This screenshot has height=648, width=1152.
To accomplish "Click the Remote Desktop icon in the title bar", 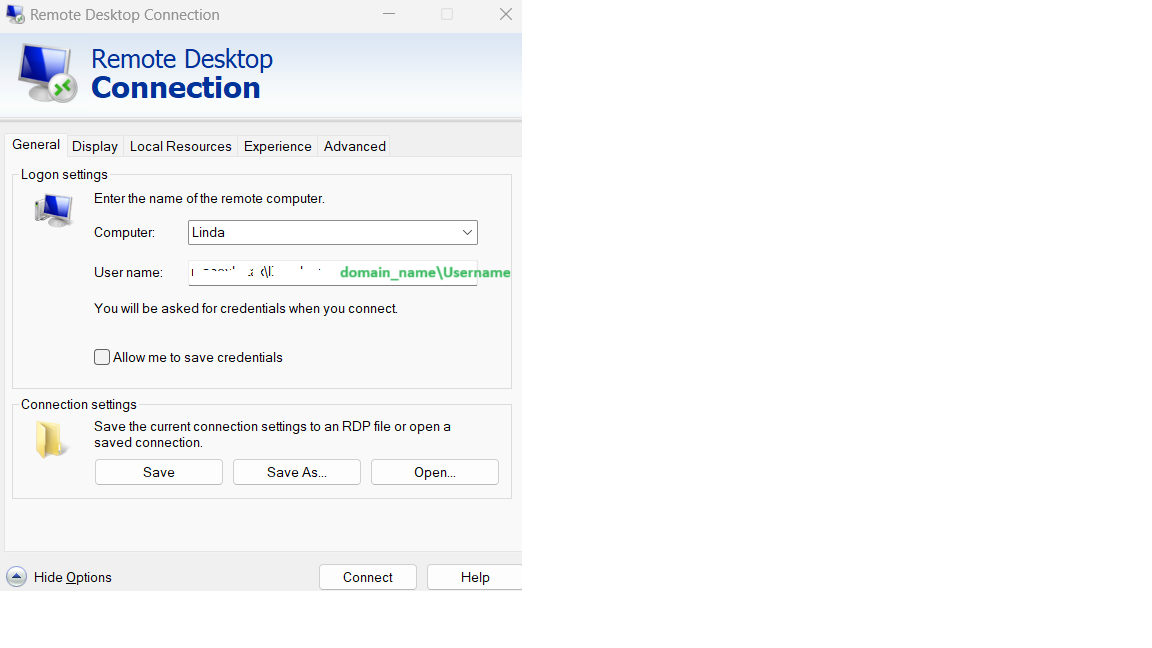I will (x=14, y=14).
